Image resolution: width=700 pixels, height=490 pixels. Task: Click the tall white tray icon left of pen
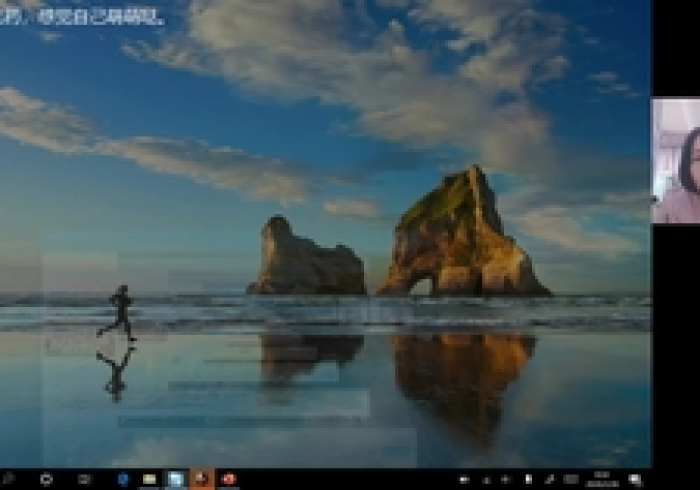pyautogui.click(x=528, y=480)
